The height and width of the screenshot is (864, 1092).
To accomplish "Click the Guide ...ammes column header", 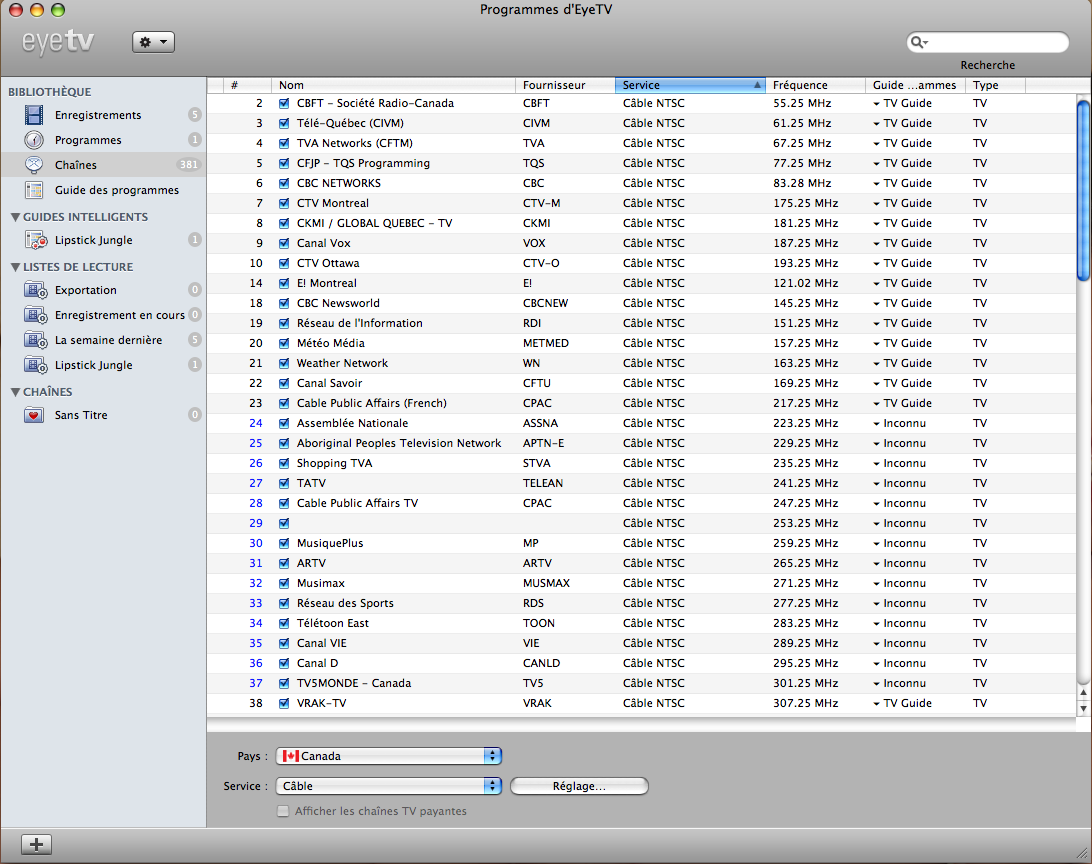I will [x=914, y=85].
